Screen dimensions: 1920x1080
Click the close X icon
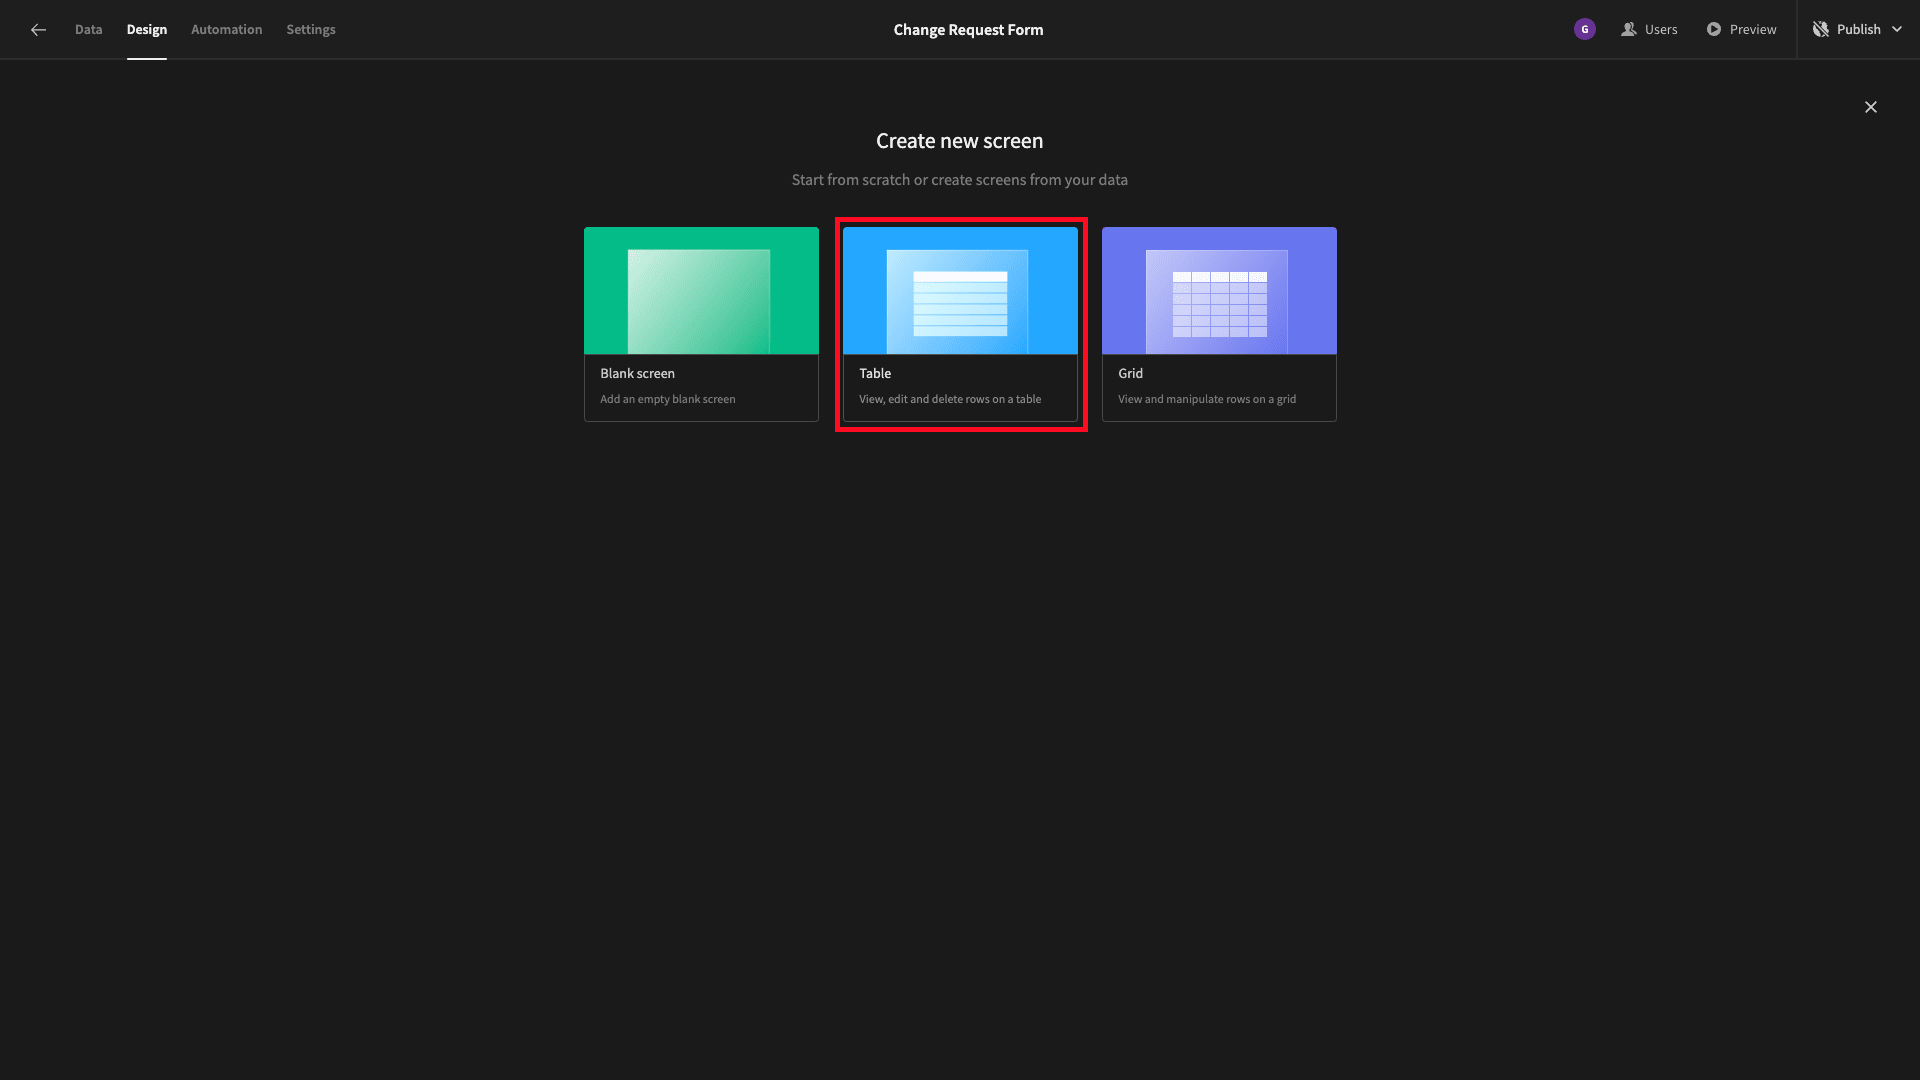click(1871, 107)
